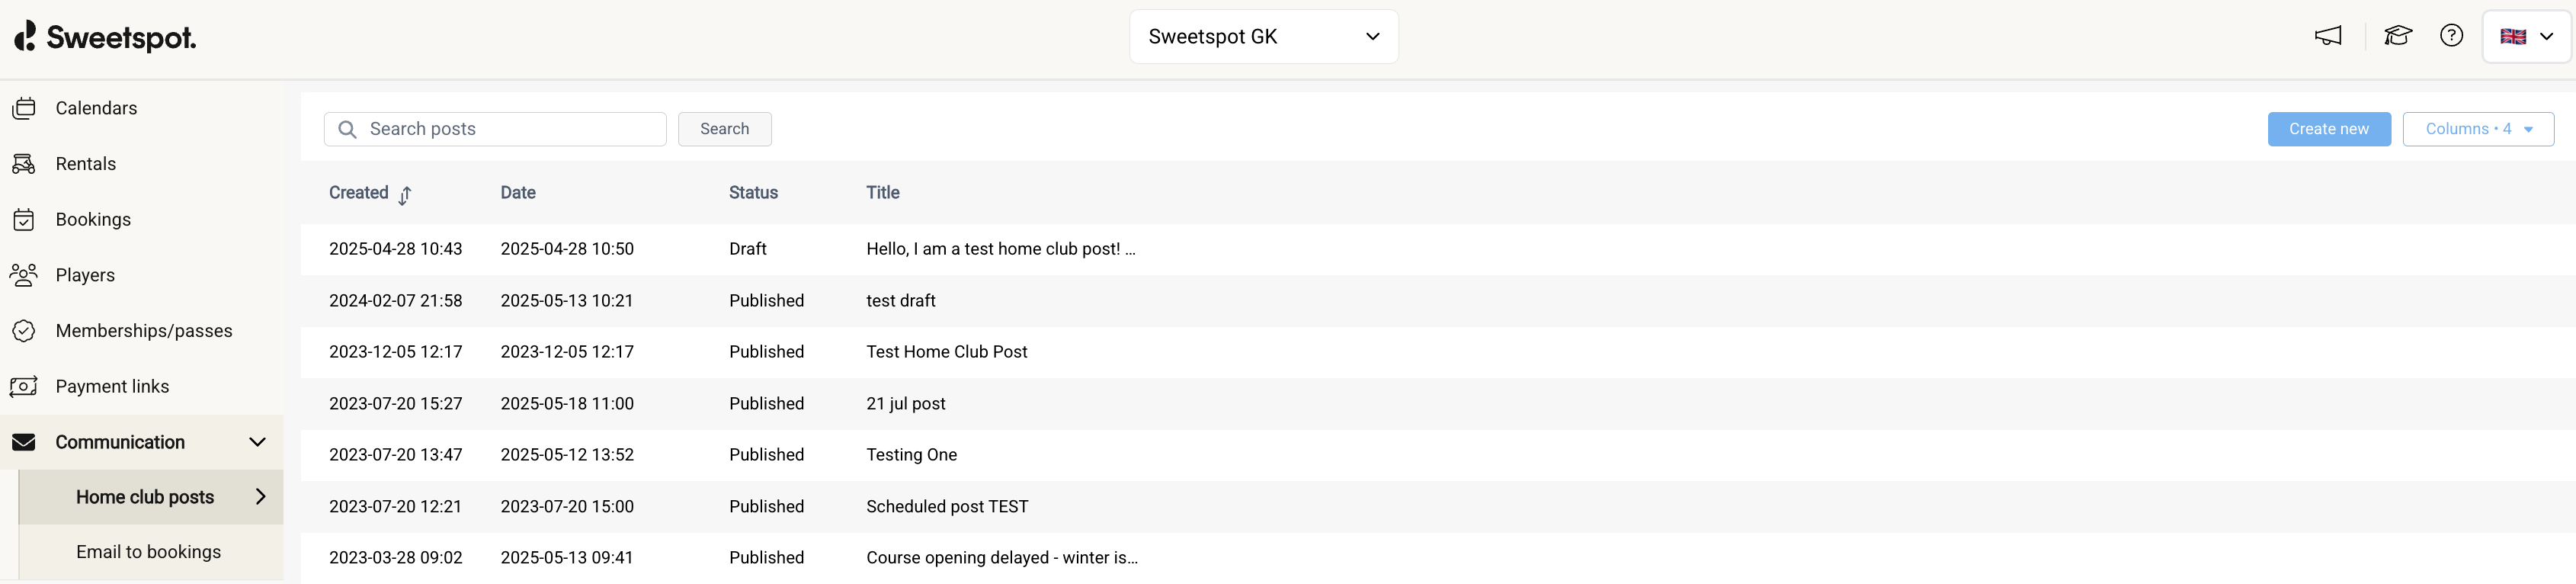Click the help question mark icon
The image size is (2576, 584).
point(2451,36)
